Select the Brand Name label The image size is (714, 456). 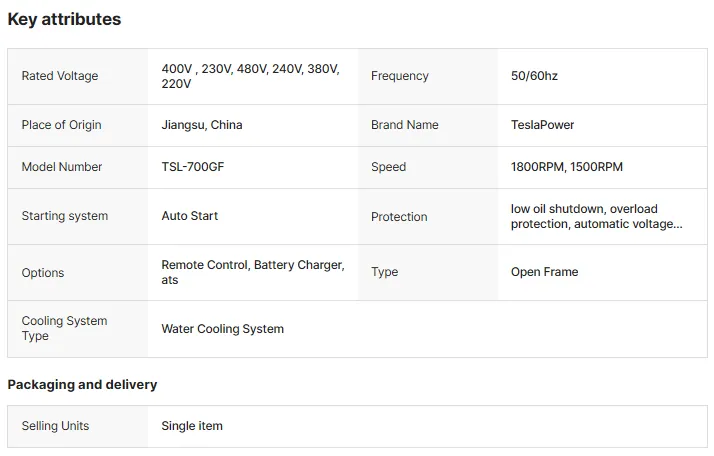pos(404,125)
